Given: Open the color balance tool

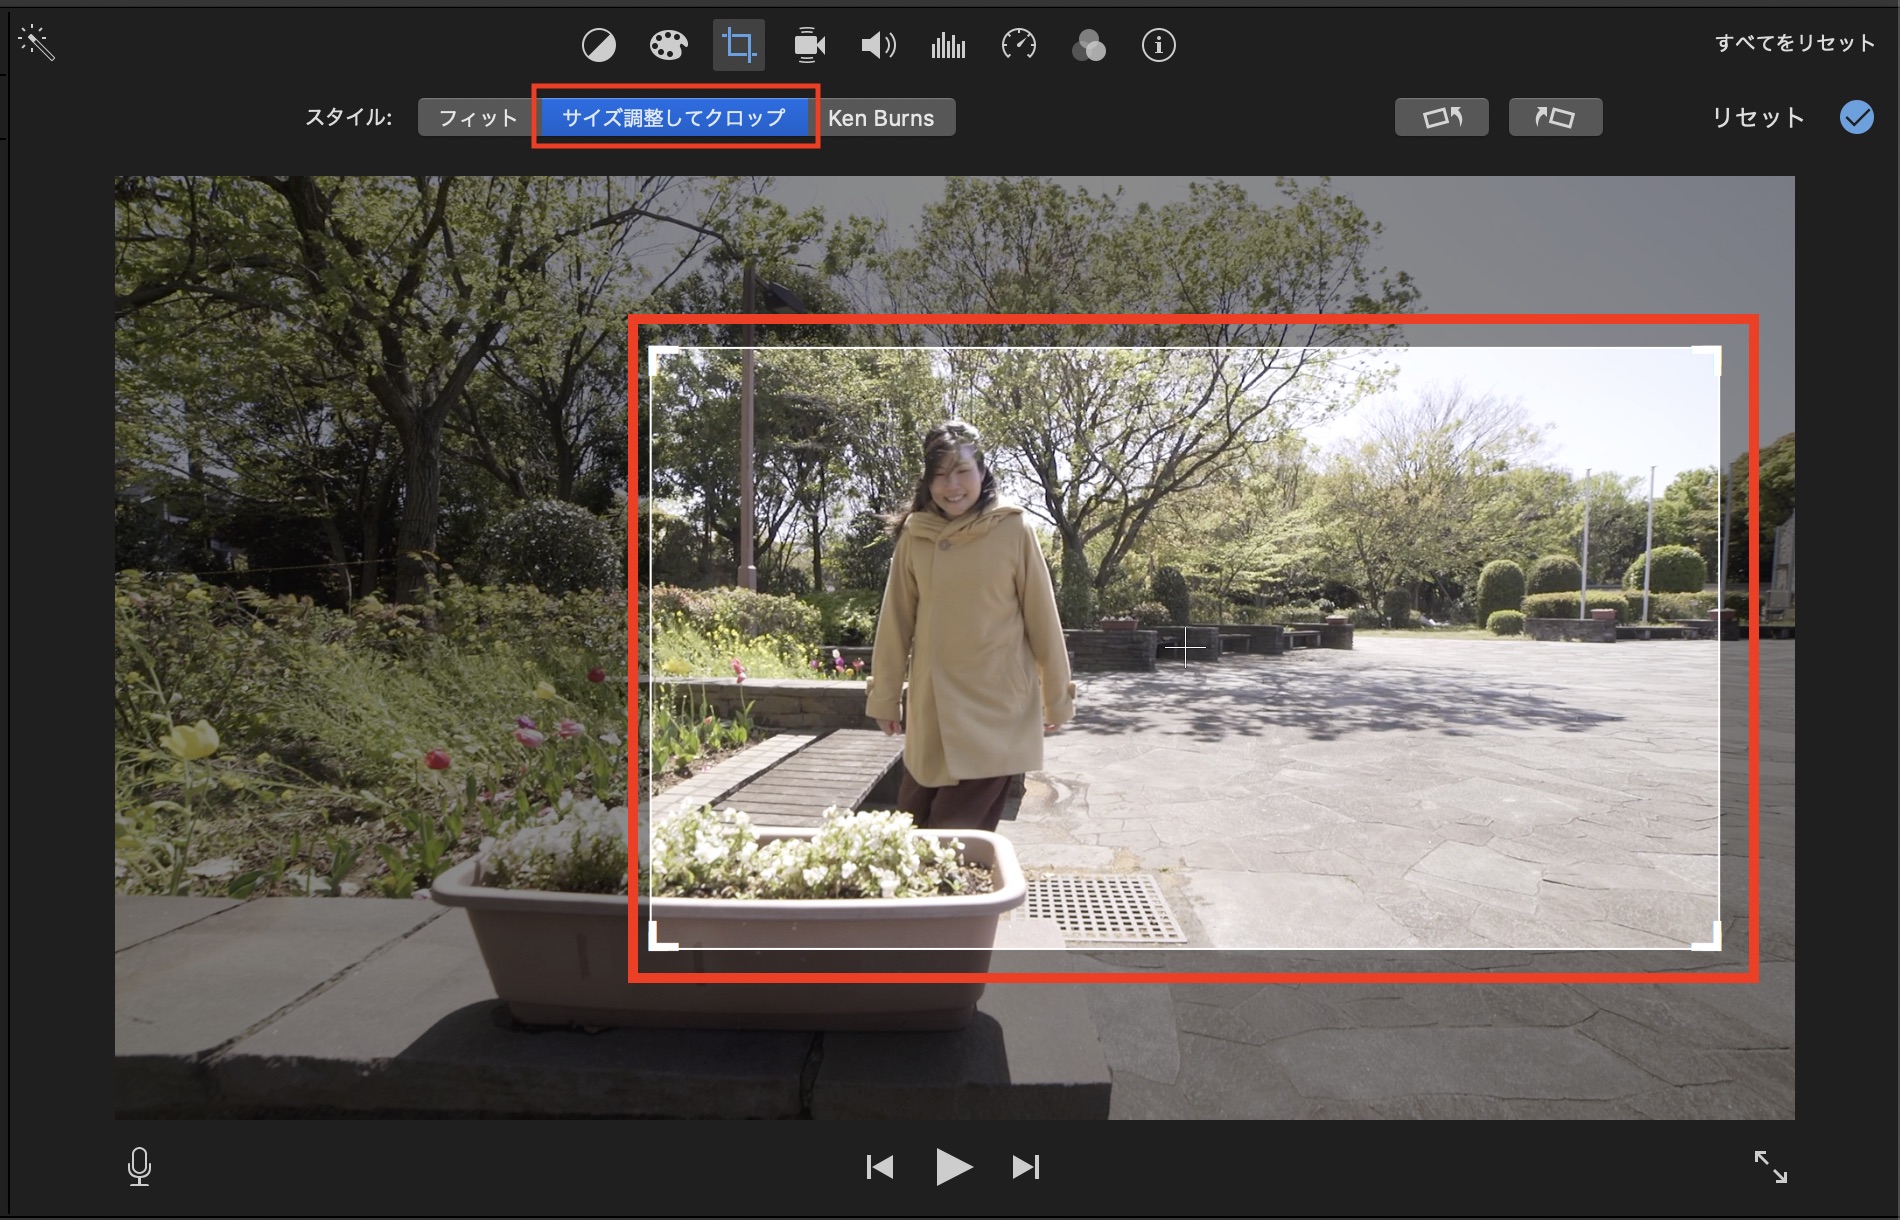Looking at the screenshot, I should 599,45.
